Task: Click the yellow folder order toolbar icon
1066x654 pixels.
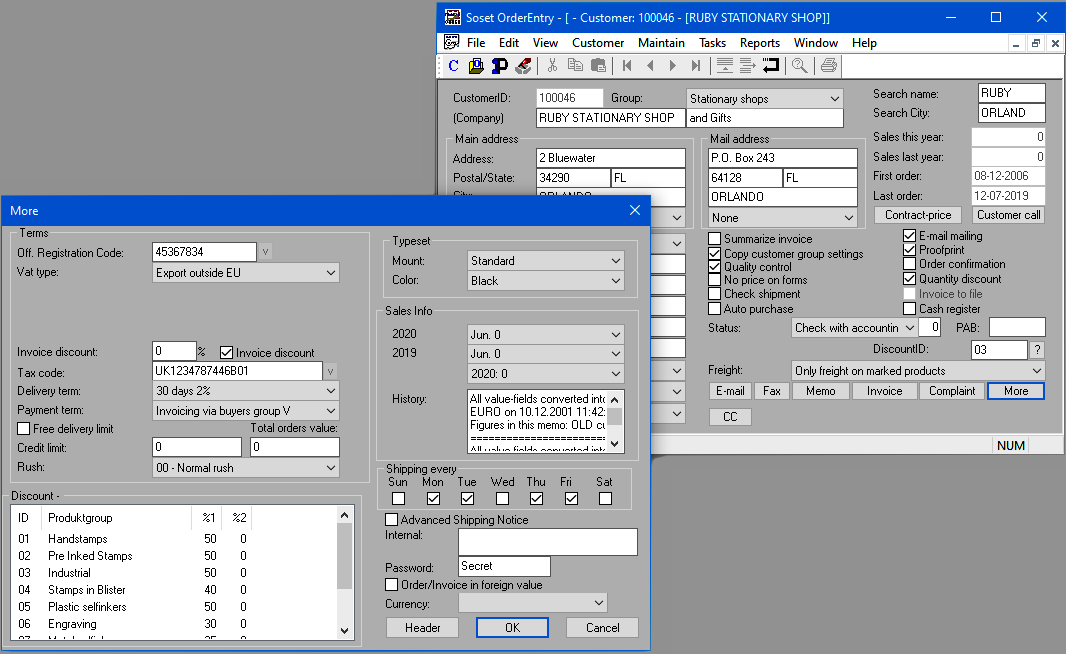Action: [476, 66]
